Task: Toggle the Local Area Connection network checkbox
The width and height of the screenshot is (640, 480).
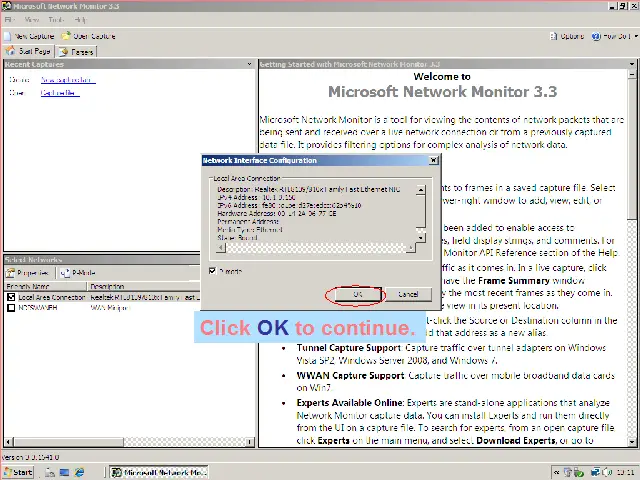Action: pyautogui.click(x=11, y=297)
